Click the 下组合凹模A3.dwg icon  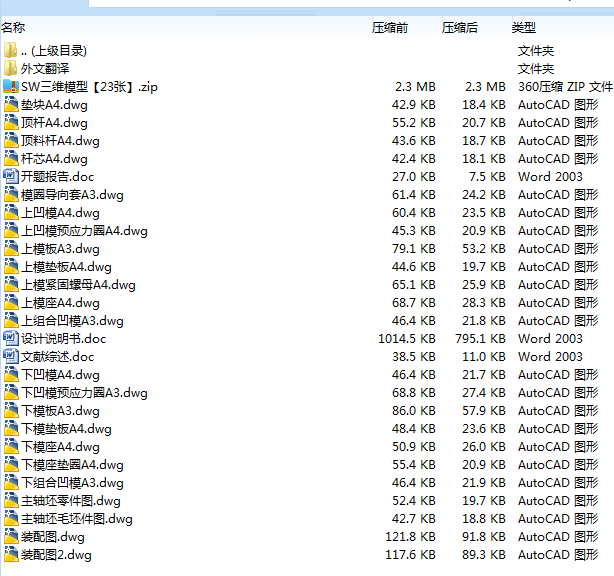pos(11,482)
